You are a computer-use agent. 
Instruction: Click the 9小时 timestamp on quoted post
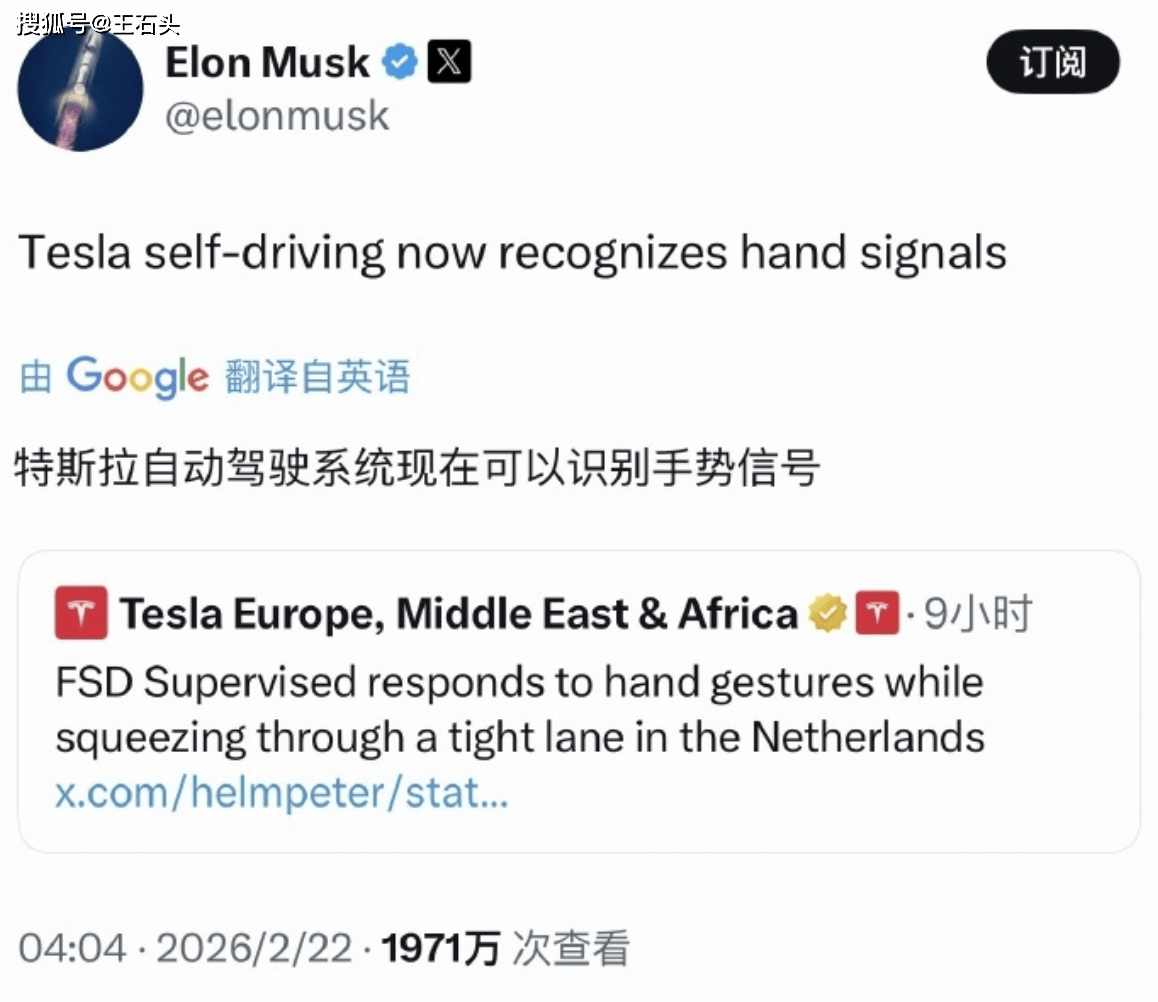977,614
